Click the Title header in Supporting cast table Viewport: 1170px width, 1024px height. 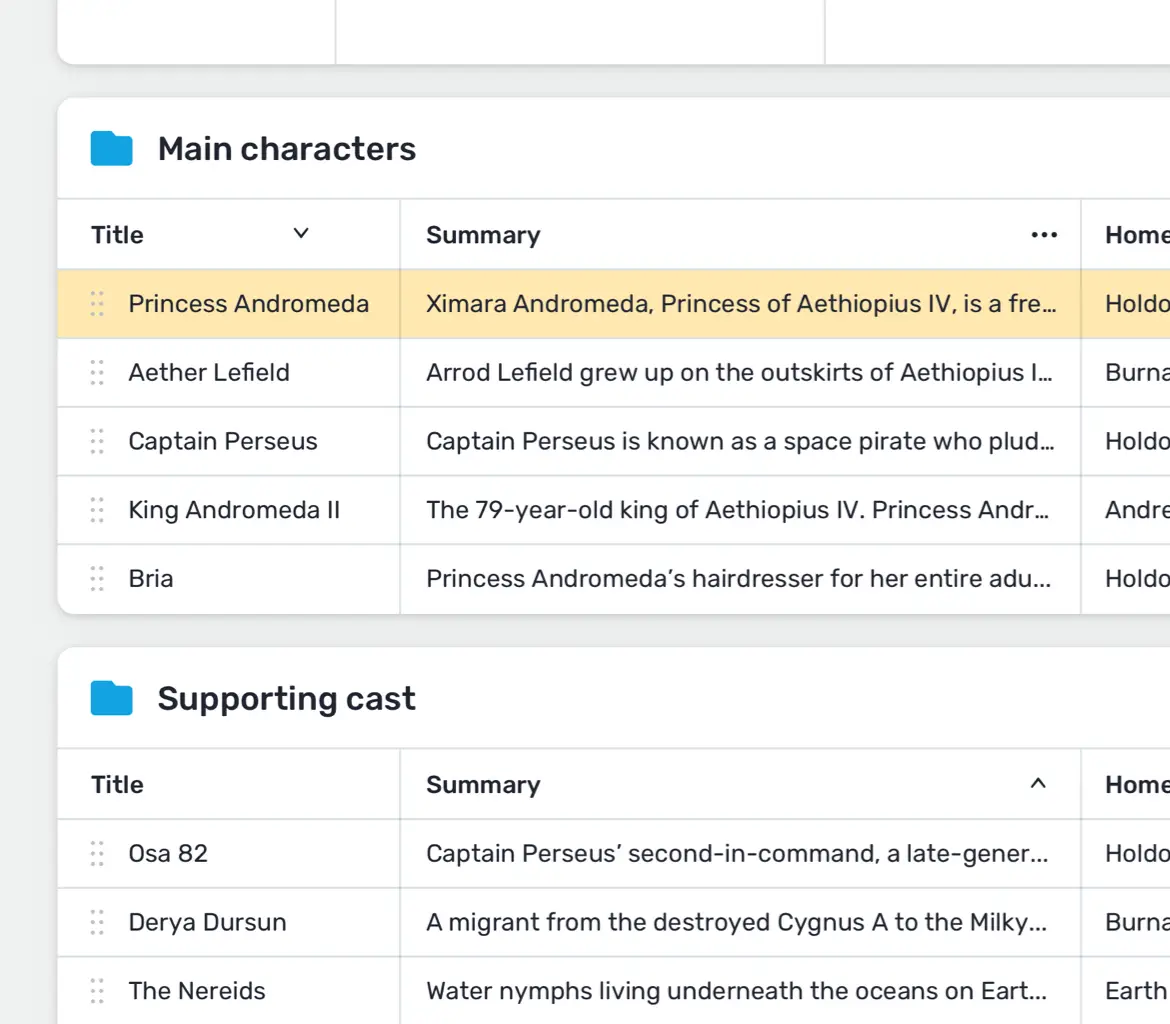pos(118,785)
